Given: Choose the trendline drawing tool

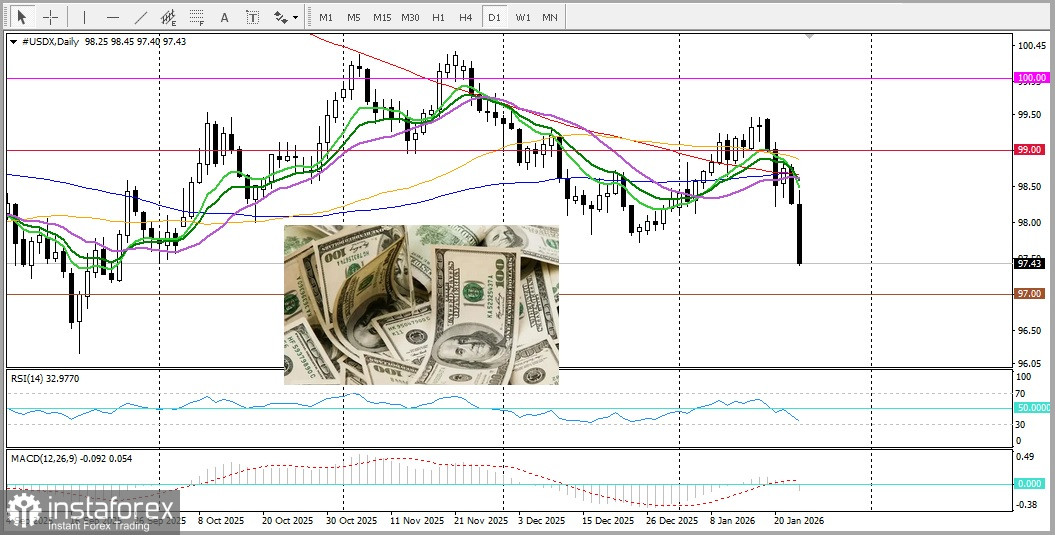Looking at the screenshot, I should pyautogui.click(x=140, y=17).
